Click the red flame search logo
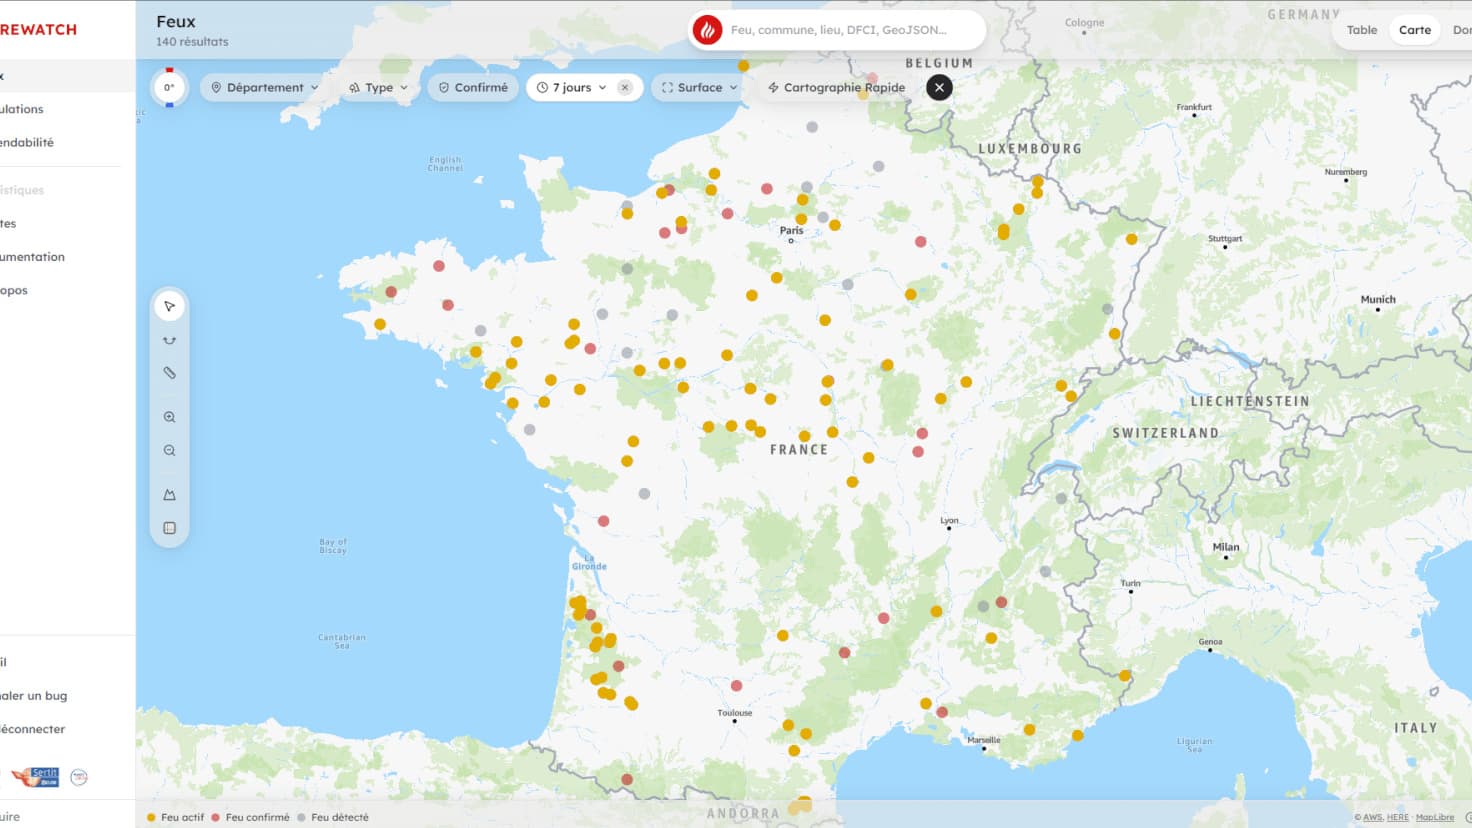 (x=707, y=30)
